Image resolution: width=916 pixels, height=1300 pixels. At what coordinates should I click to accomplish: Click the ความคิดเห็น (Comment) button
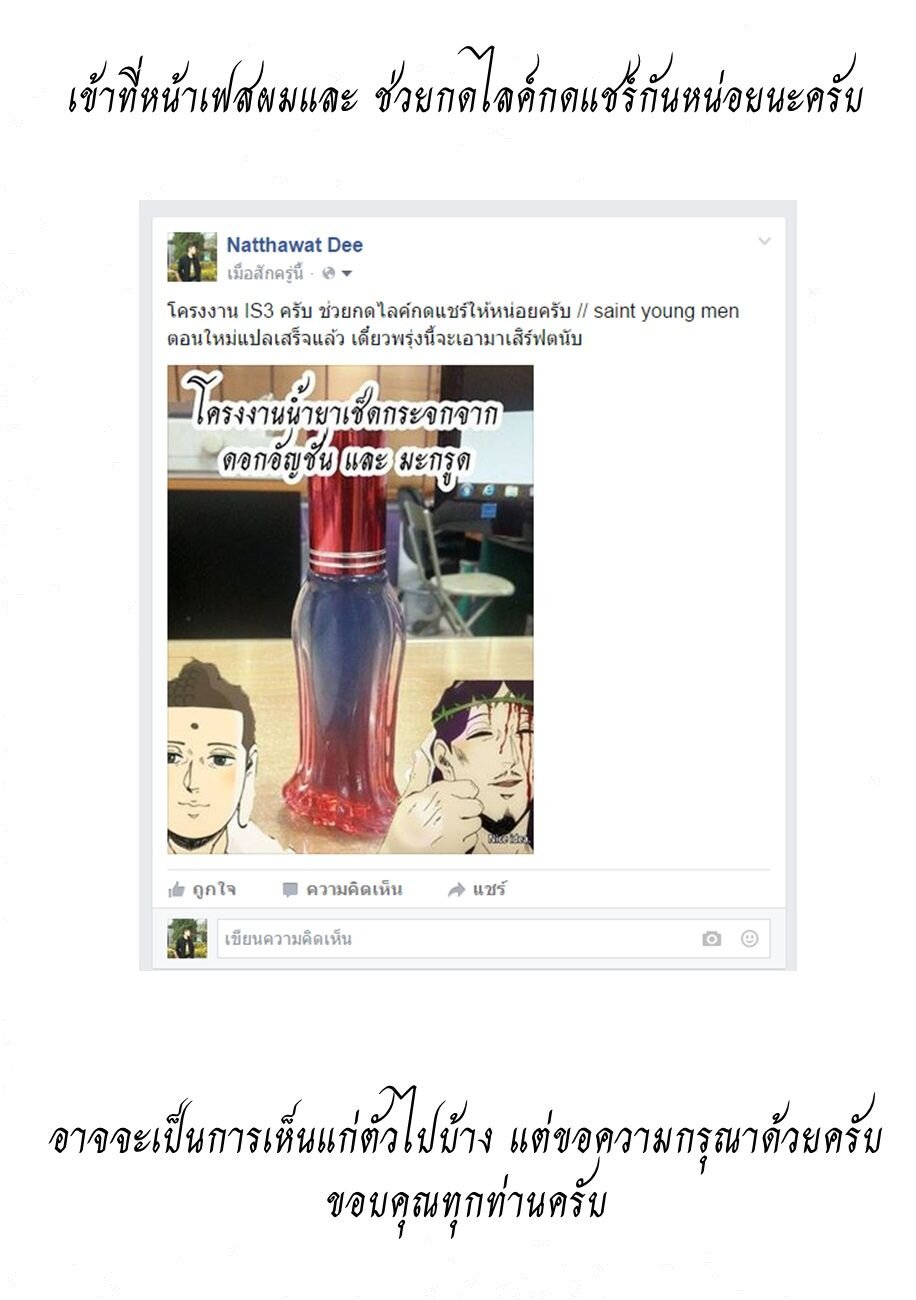tap(342, 889)
